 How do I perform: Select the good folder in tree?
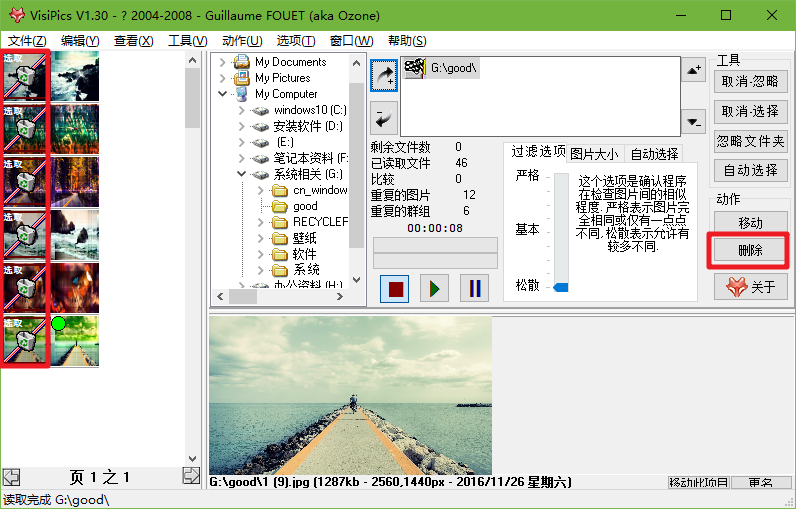coord(304,206)
